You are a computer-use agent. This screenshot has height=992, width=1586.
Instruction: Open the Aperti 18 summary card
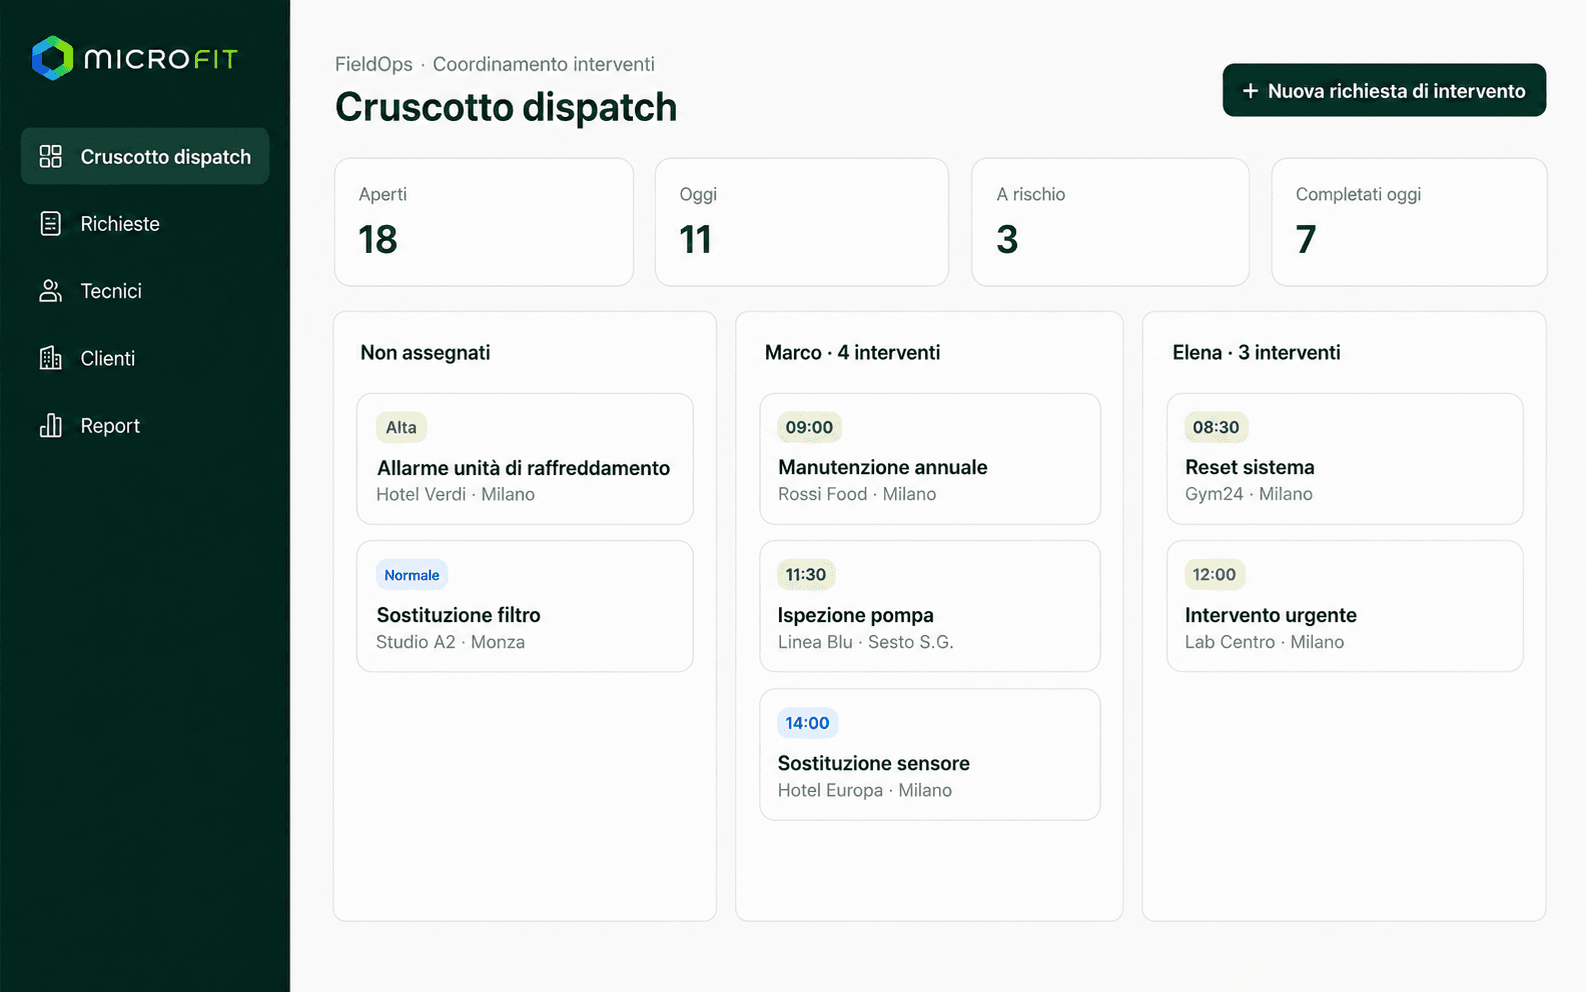click(x=484, y=222)
